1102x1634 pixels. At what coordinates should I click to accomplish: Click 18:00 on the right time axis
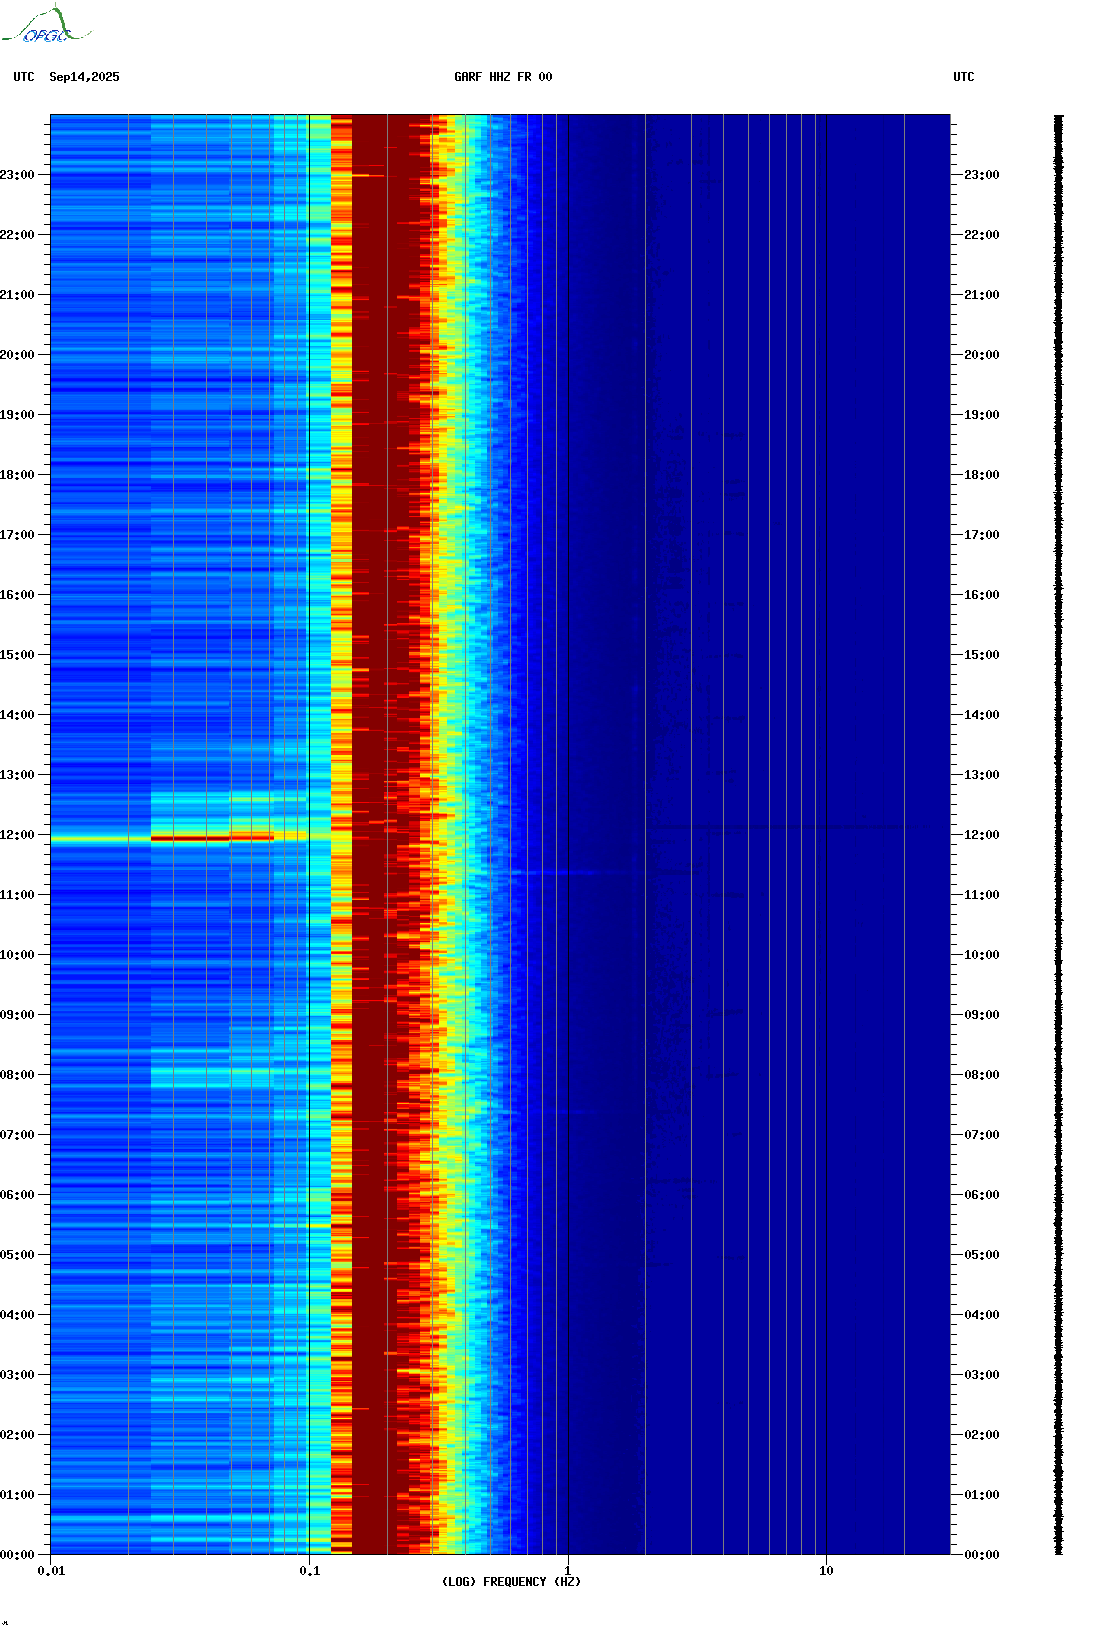click(982, 475)
